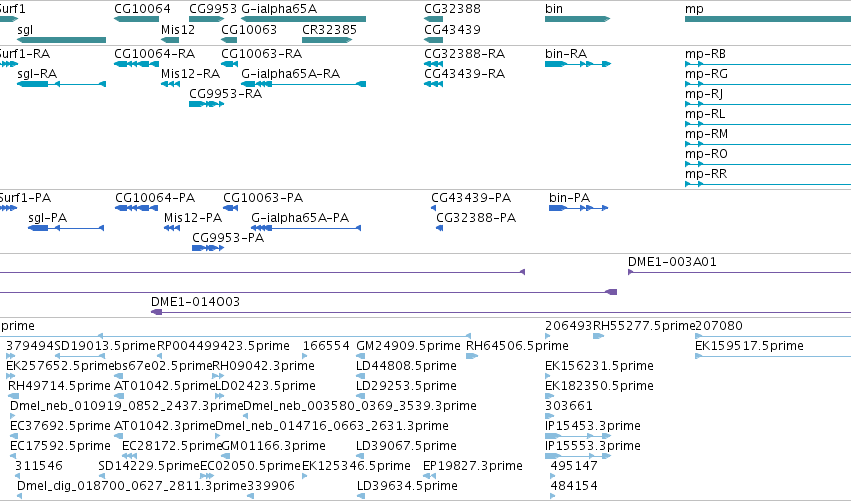Select the G-ialpha65A gene bar
Image resolution: width=851 pixels, height=501 pixels.
(303, 19)
